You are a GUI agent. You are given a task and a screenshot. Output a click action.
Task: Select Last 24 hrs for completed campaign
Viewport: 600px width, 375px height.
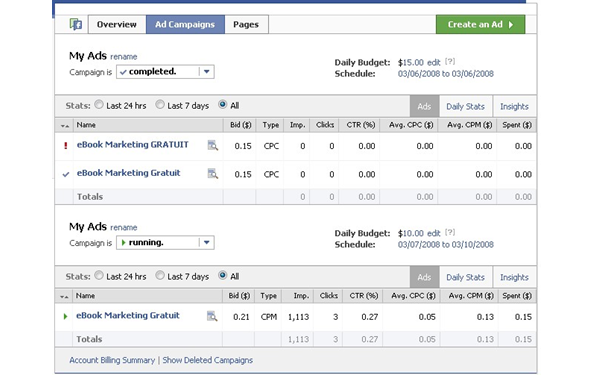pyautogui.click(x=99, y=104)
